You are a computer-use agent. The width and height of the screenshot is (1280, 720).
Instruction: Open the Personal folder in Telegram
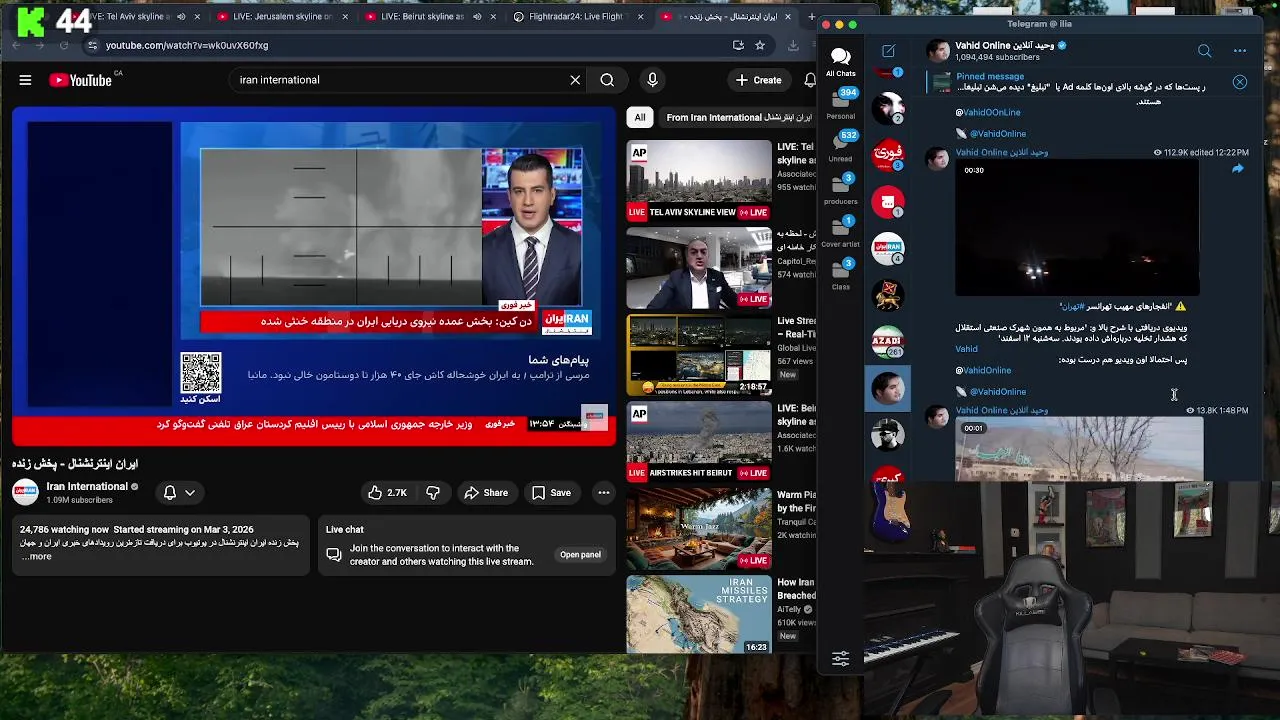point(841,104)
